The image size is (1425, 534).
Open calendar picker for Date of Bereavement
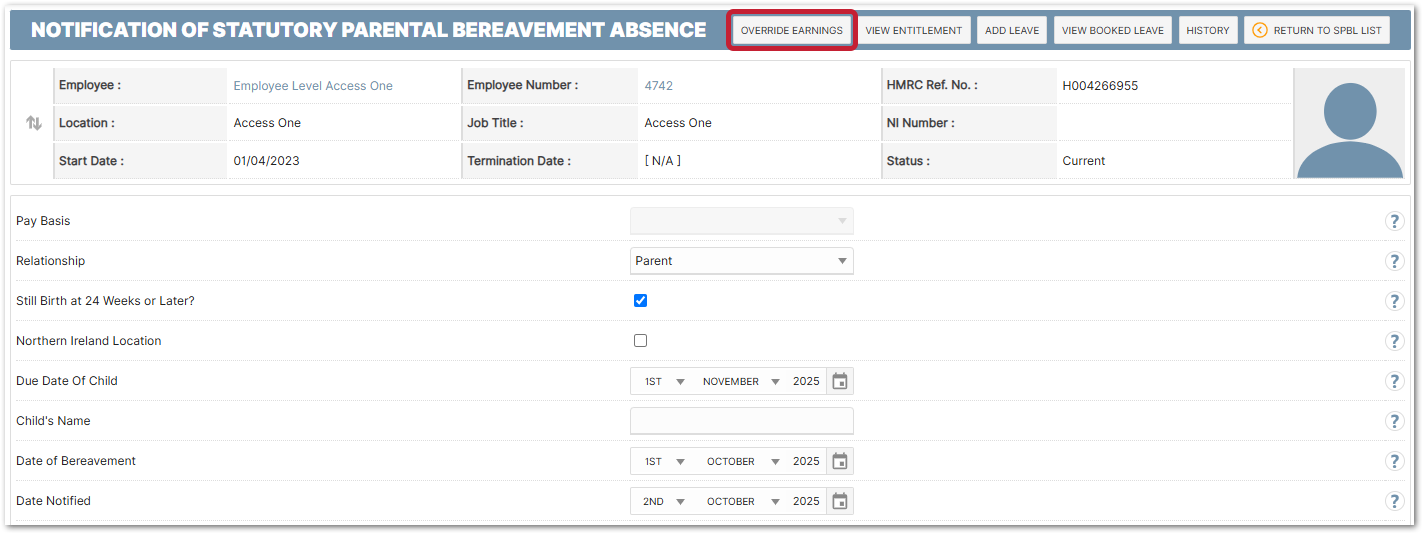tap(840, 461)
